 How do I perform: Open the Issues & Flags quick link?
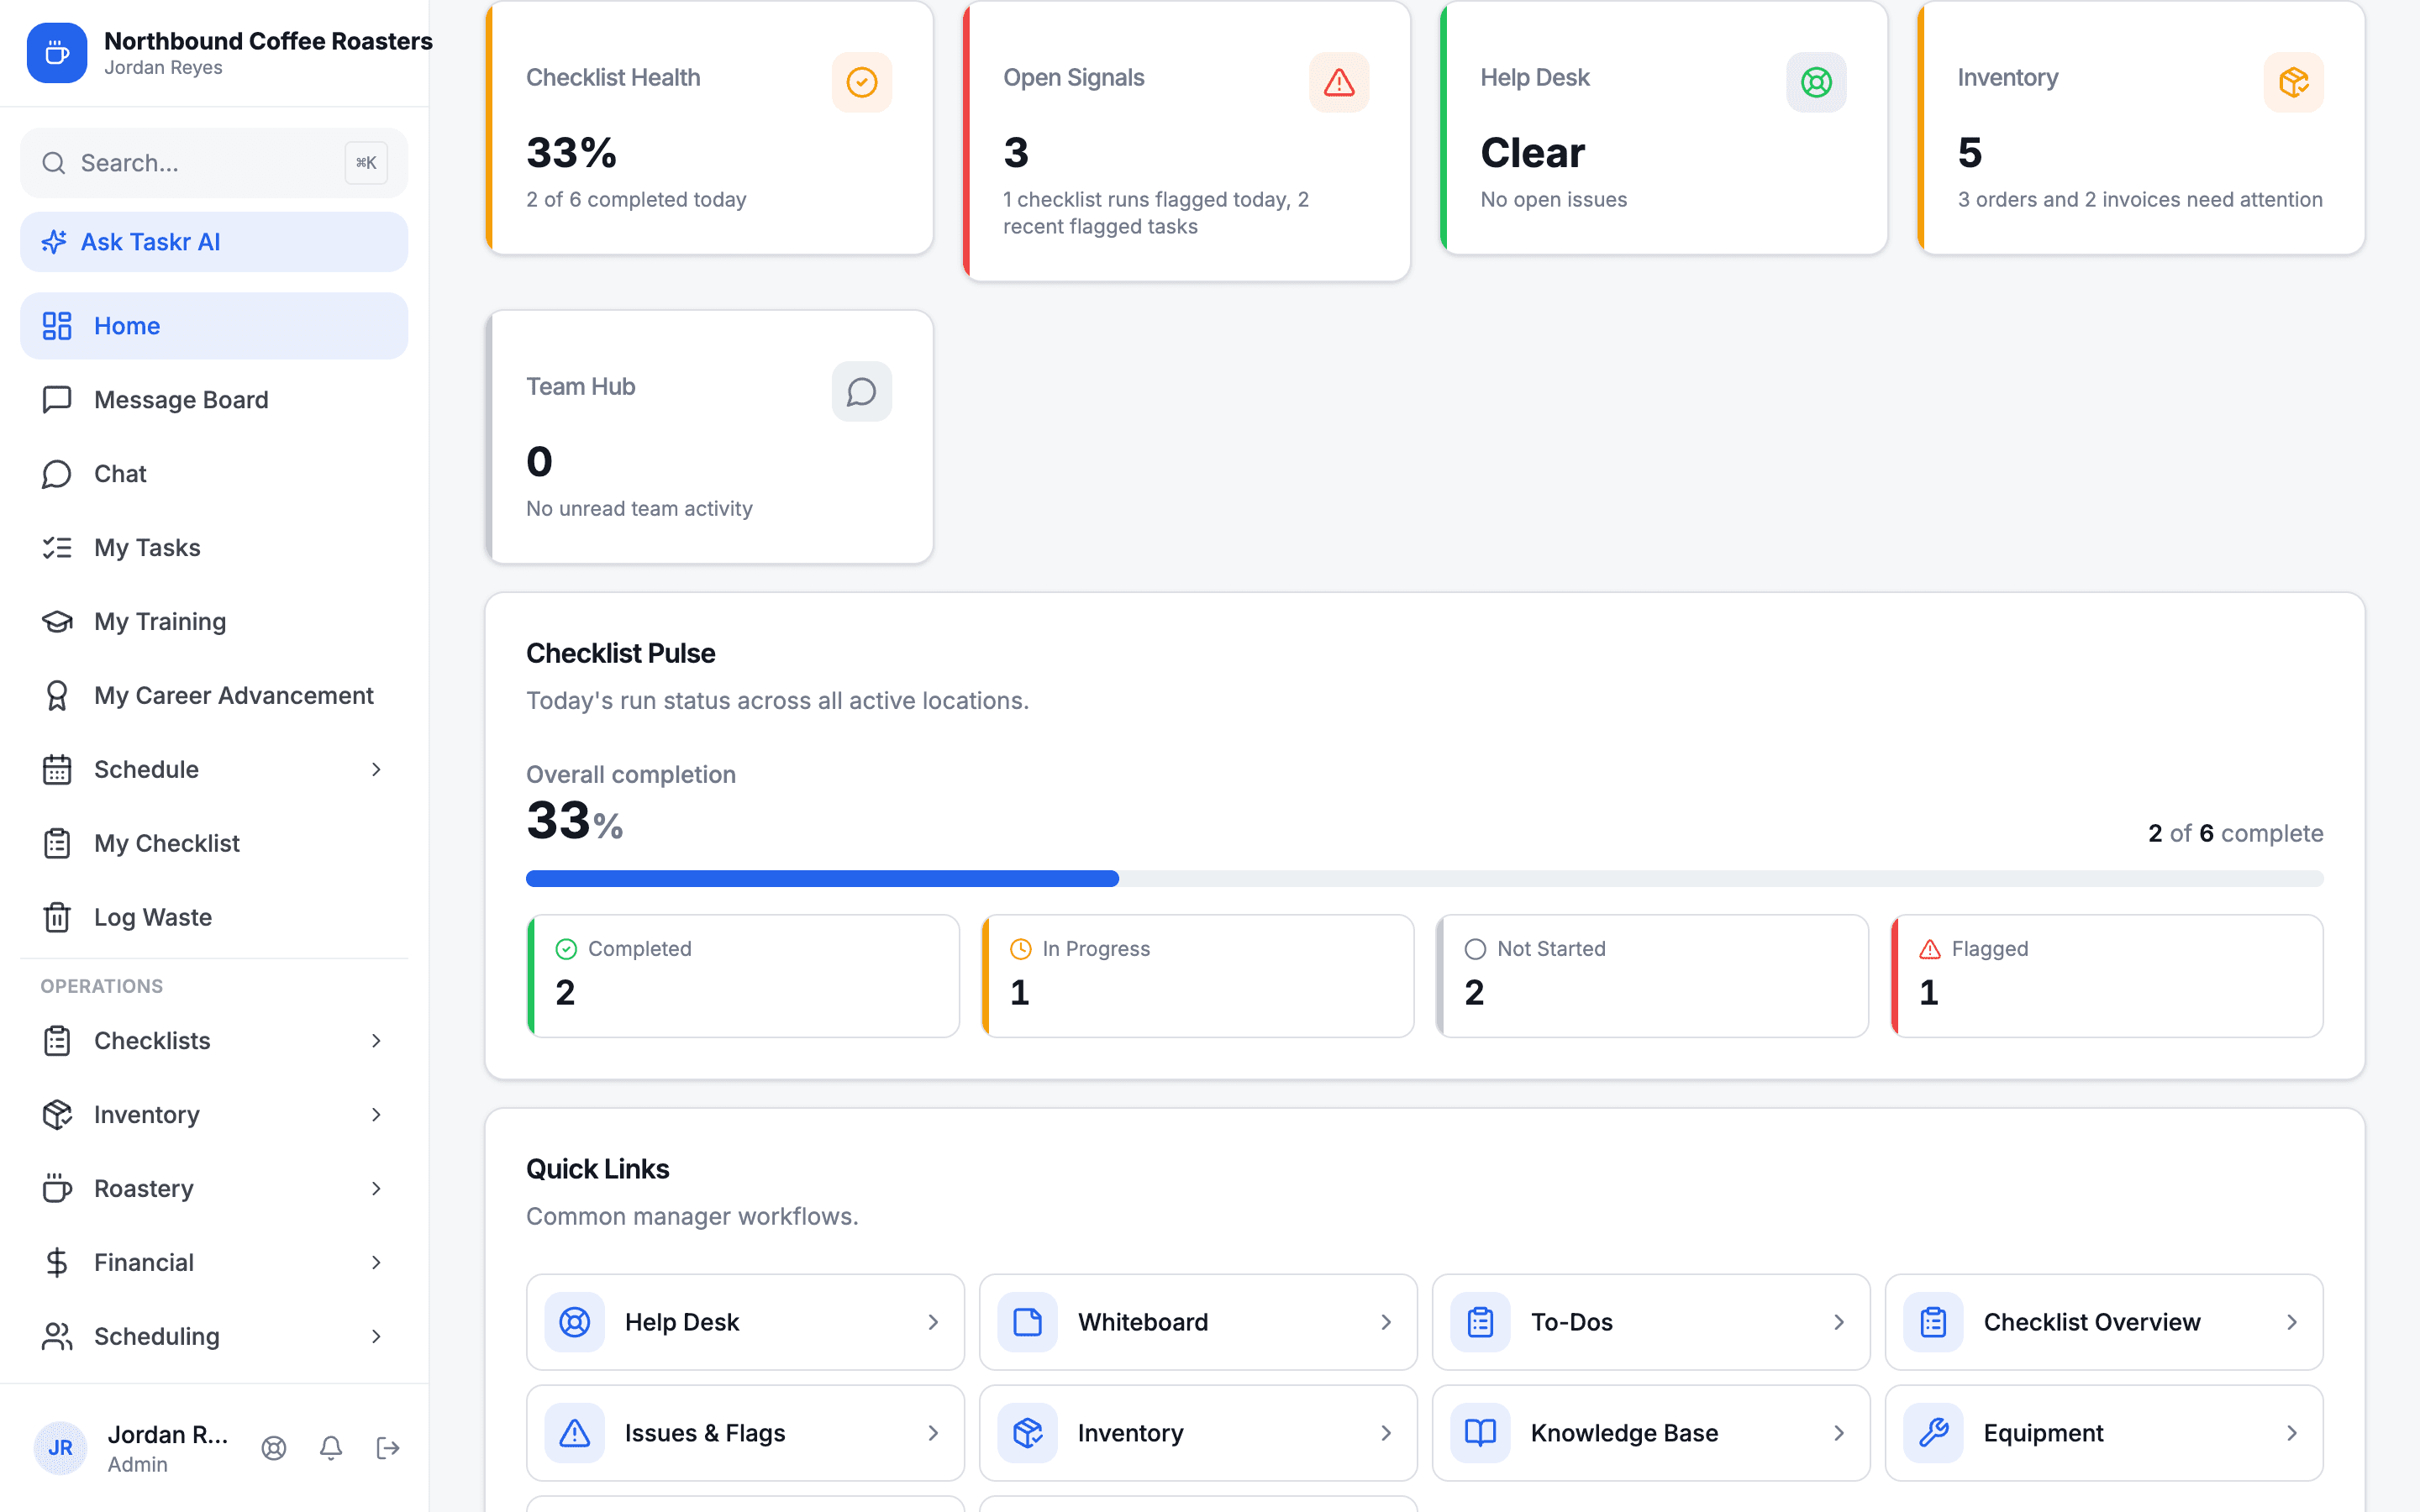click(x=745, y=1433)
